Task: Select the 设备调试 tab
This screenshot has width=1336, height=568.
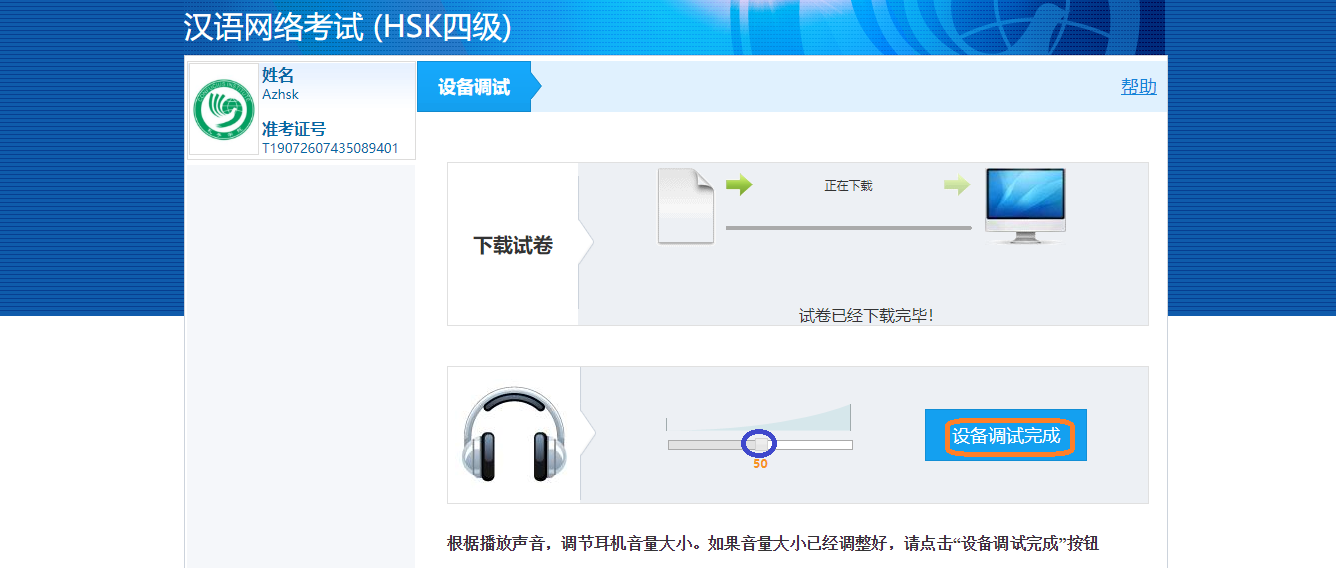Action: pos(474,87)
